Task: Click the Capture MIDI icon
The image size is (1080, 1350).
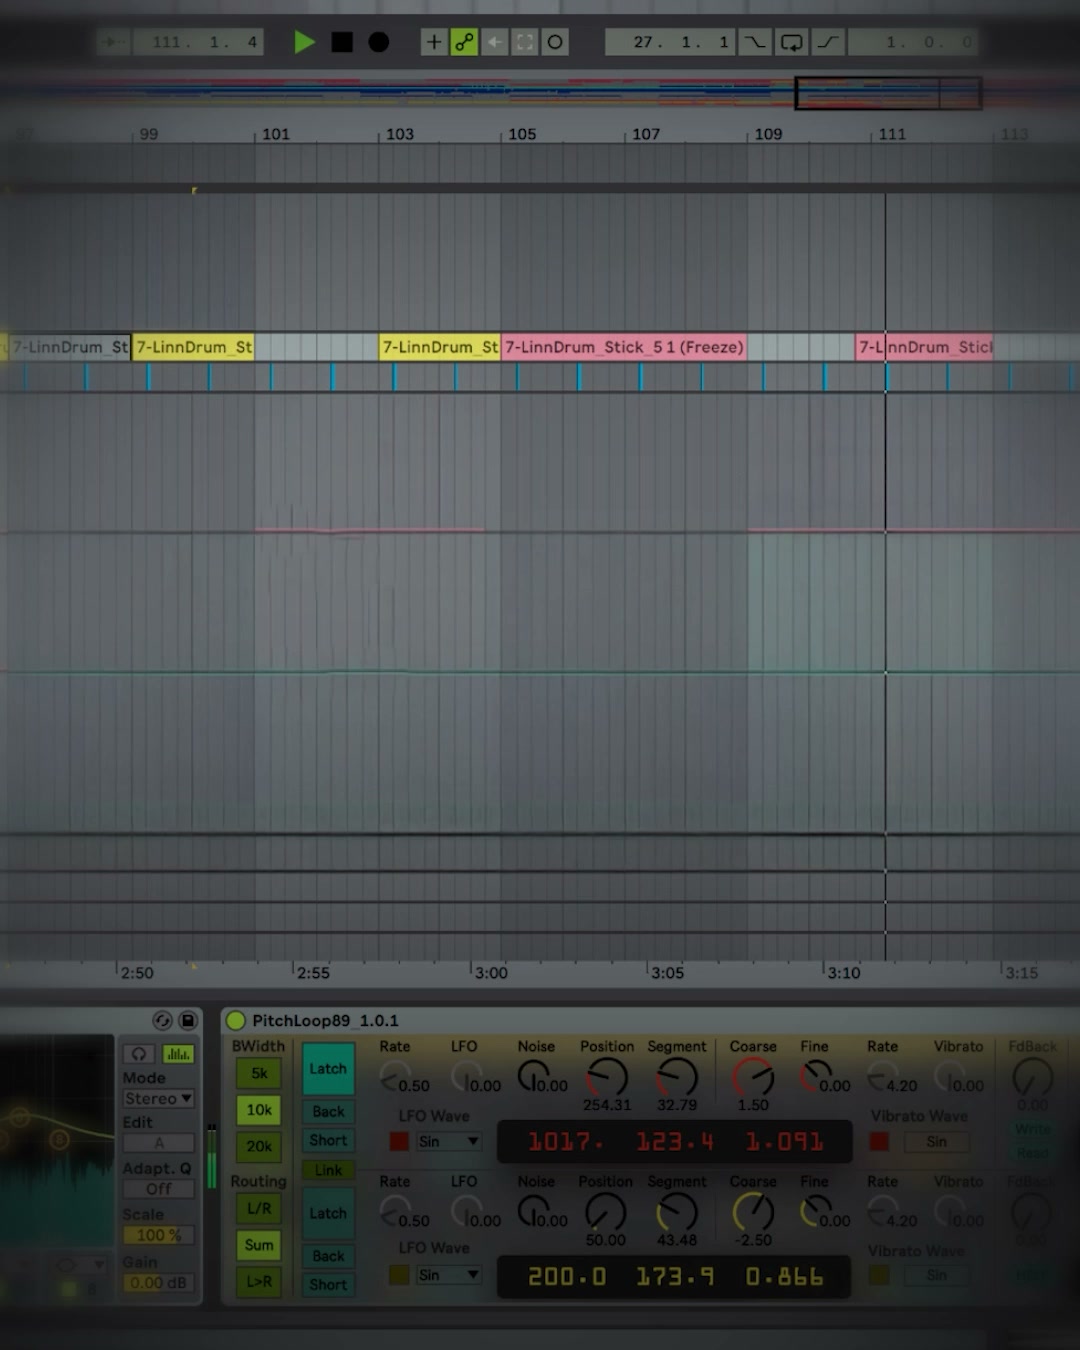Action: click(x=524, y=42)
